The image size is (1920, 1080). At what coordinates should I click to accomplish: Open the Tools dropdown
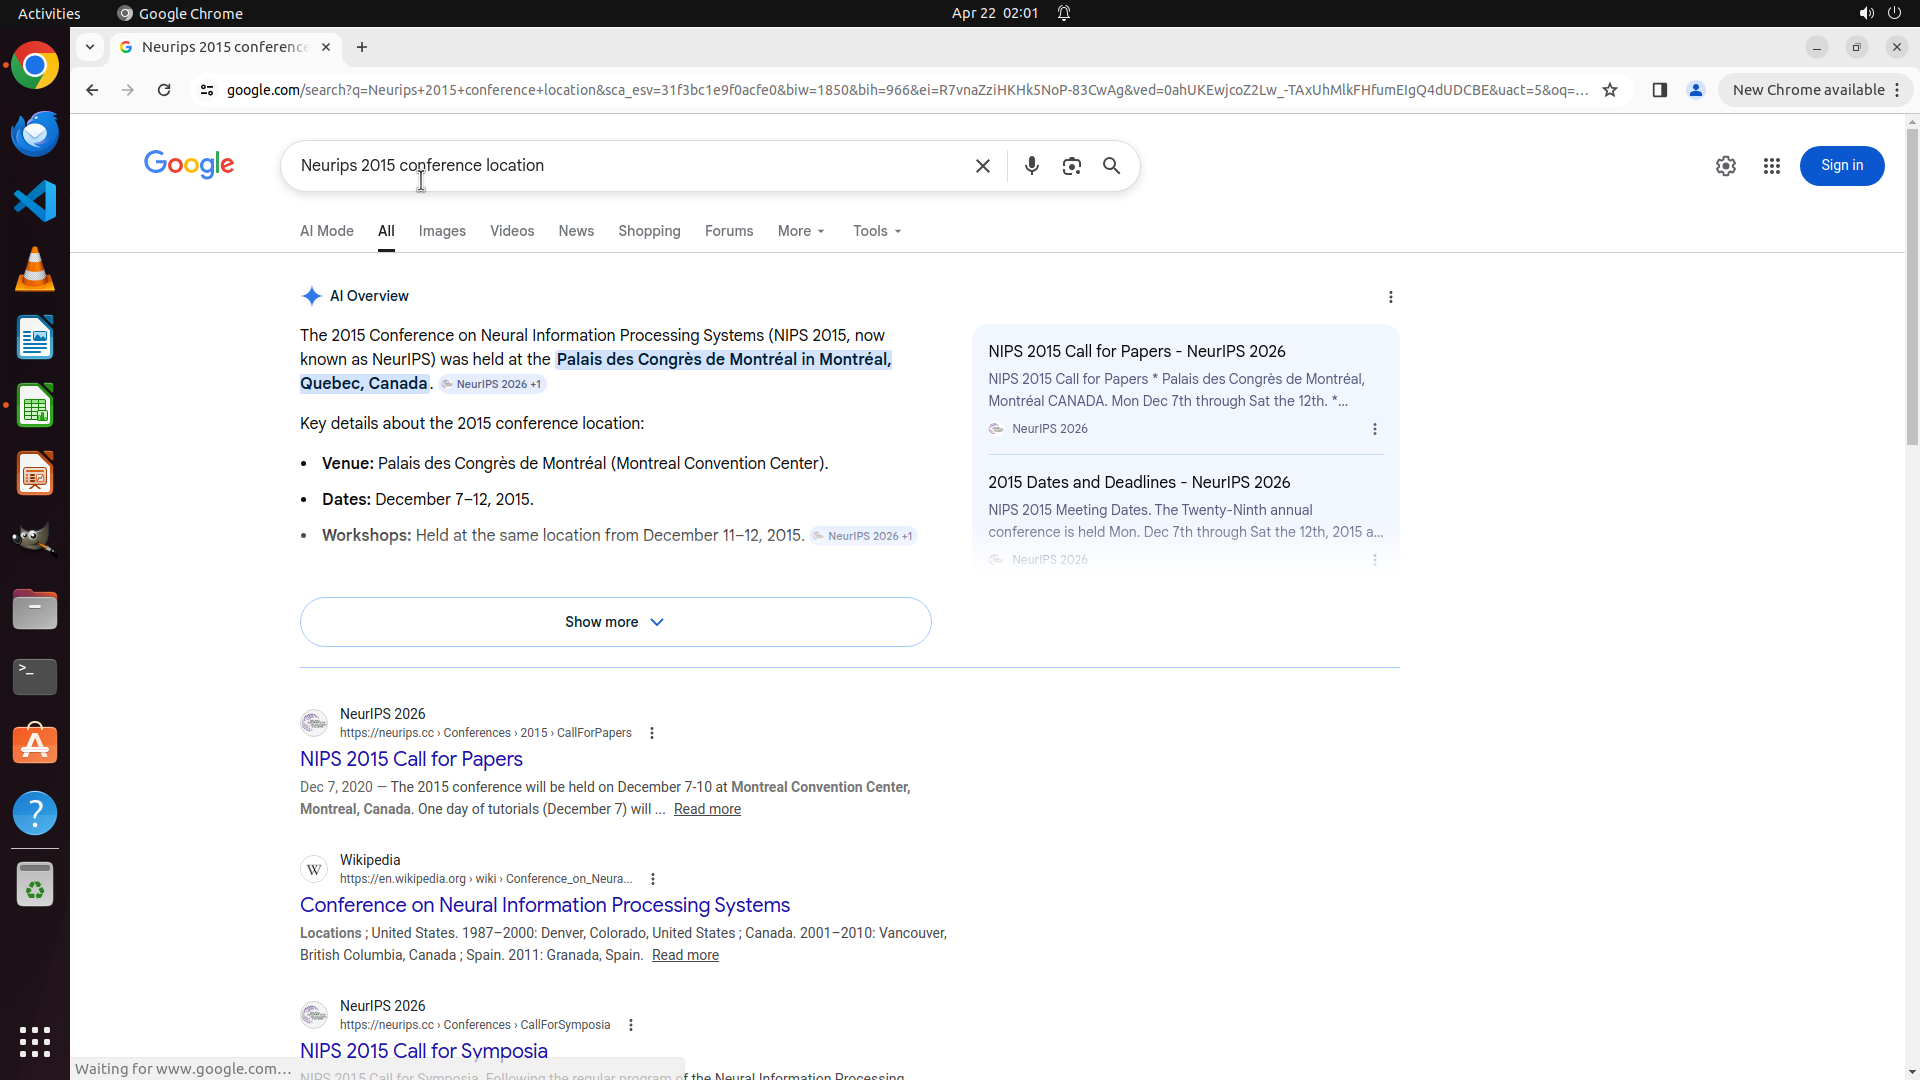877,231
